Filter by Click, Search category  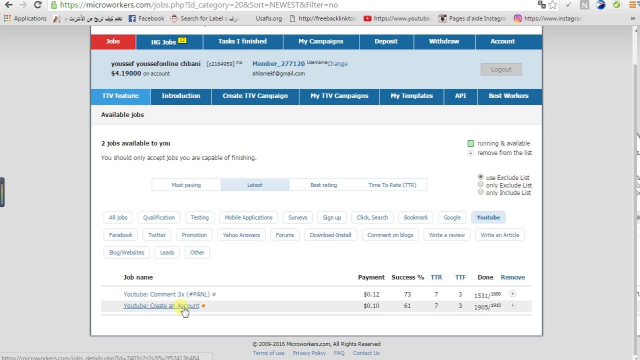pos(372,218)
